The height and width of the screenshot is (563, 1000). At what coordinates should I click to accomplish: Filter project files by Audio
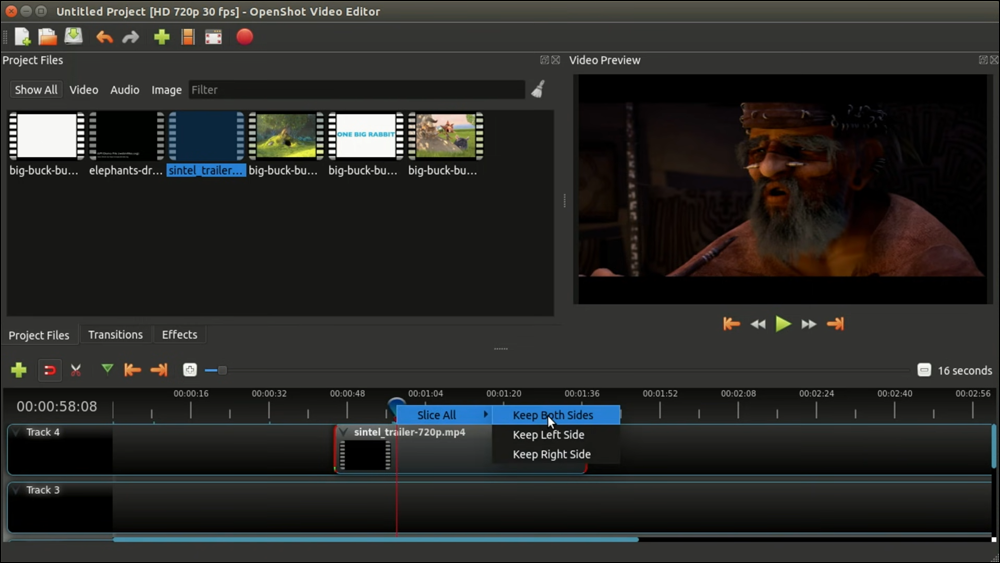pyautogui.click(x=124, y=90)
